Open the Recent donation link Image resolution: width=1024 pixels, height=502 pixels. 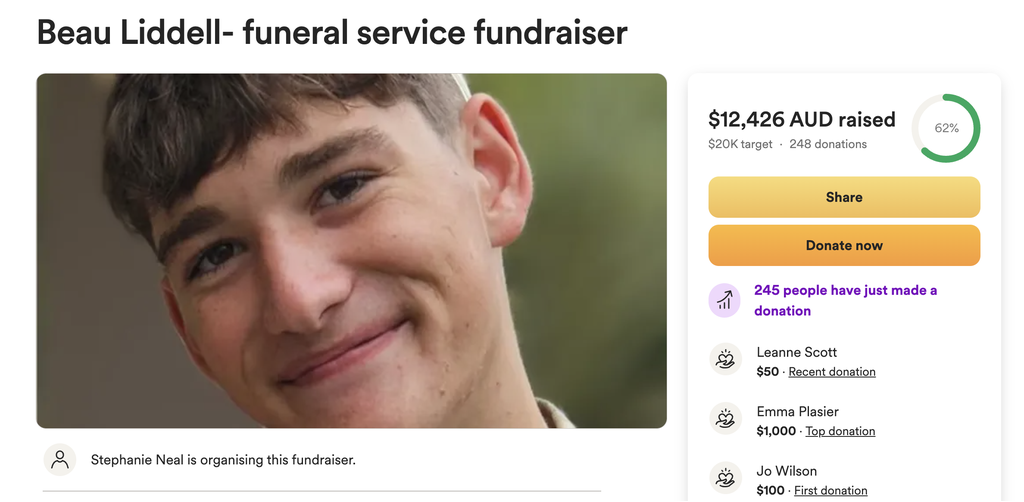tap(832, 371)
